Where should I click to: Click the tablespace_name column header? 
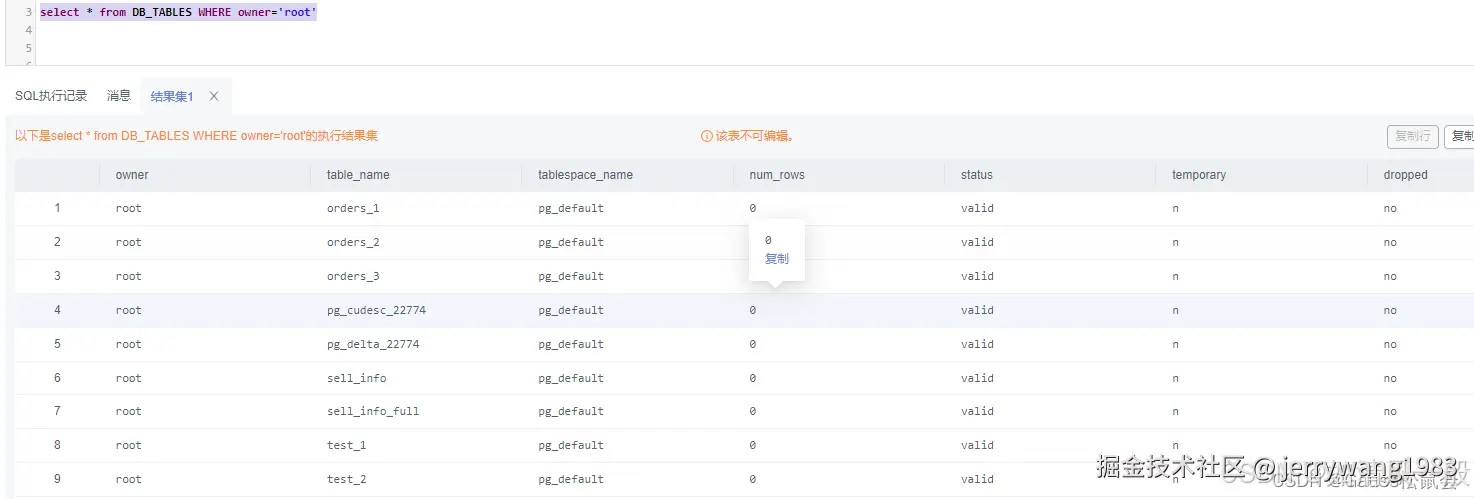click(585, 175)
